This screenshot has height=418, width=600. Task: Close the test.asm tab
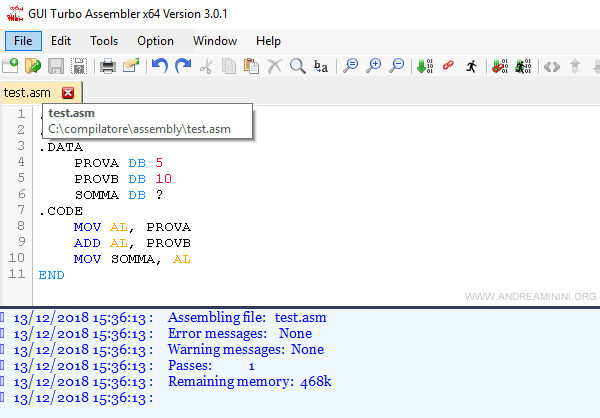click(68, 93)
